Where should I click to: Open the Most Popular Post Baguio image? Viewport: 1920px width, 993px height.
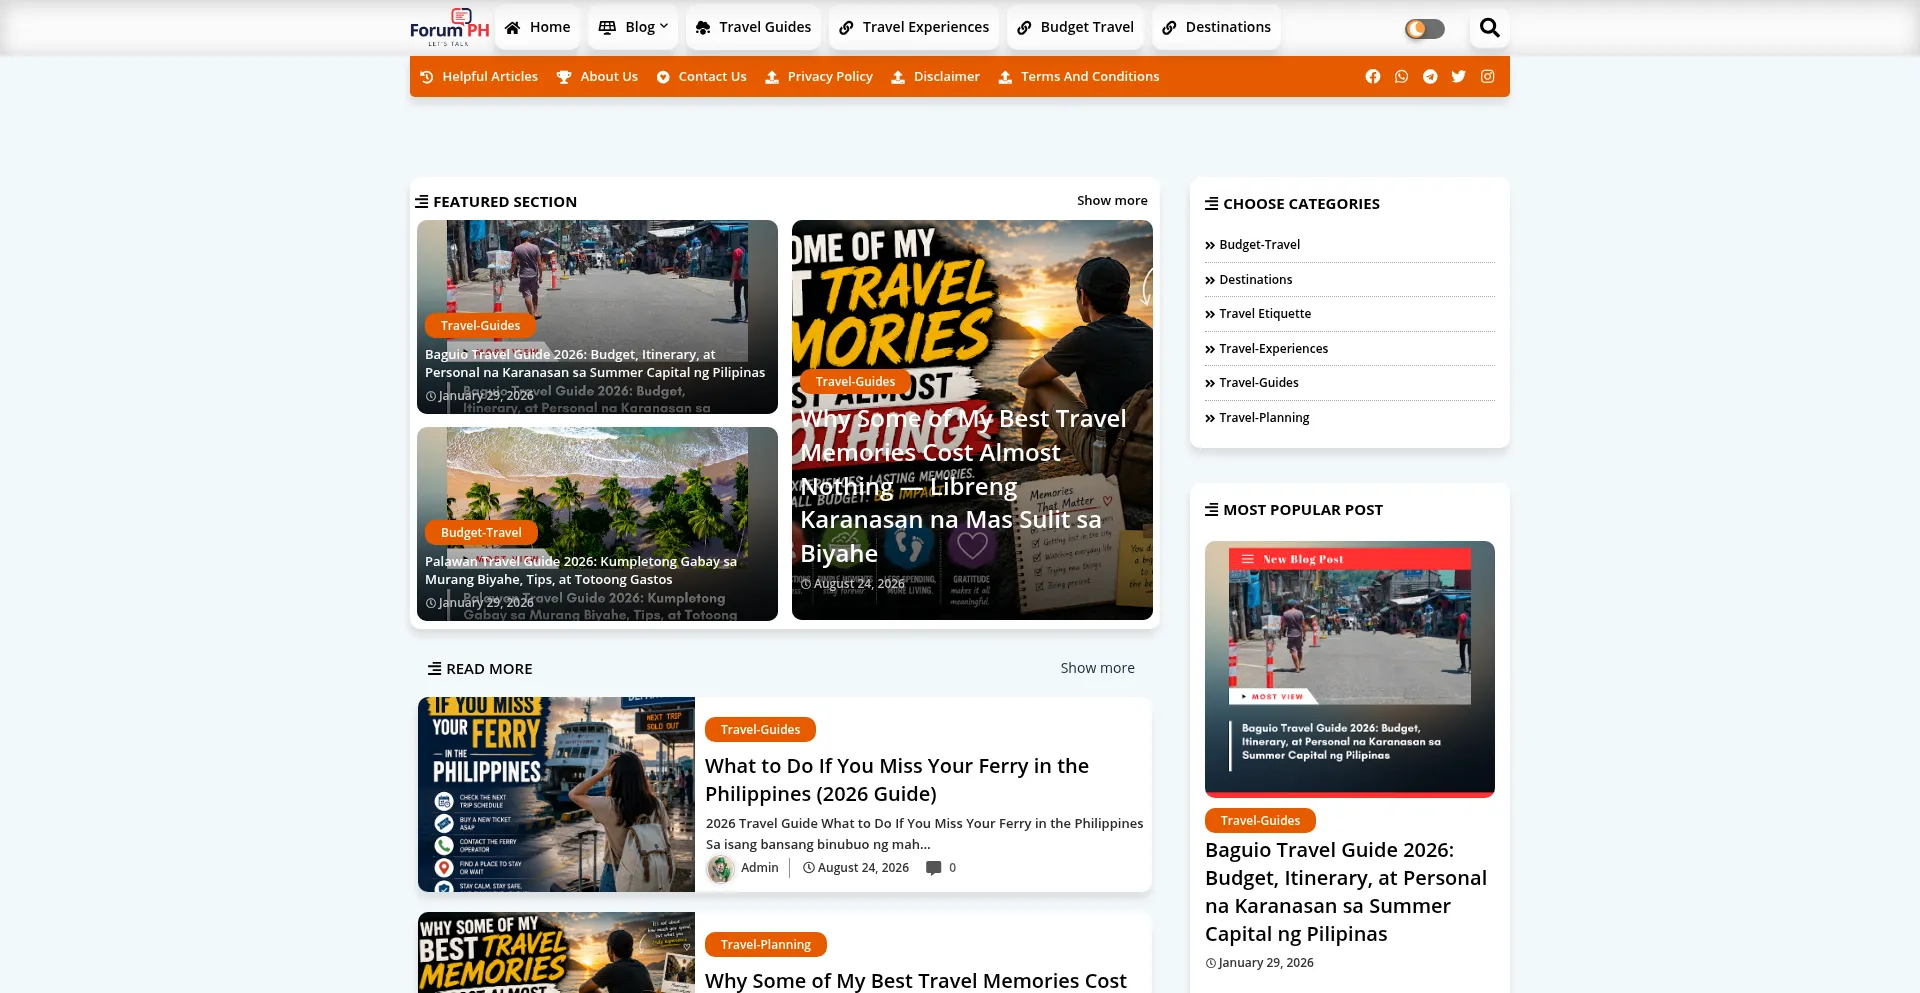coord(1350,669)
